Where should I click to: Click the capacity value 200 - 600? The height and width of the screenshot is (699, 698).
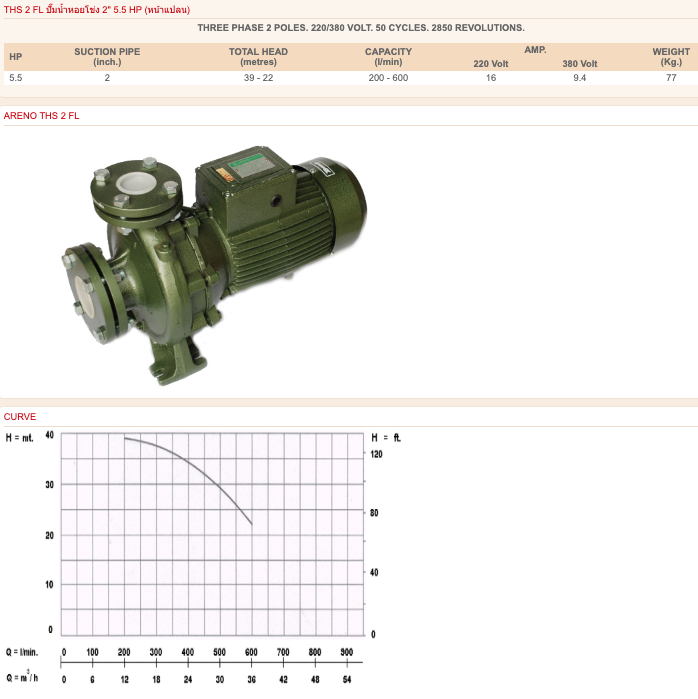point(388,78)
